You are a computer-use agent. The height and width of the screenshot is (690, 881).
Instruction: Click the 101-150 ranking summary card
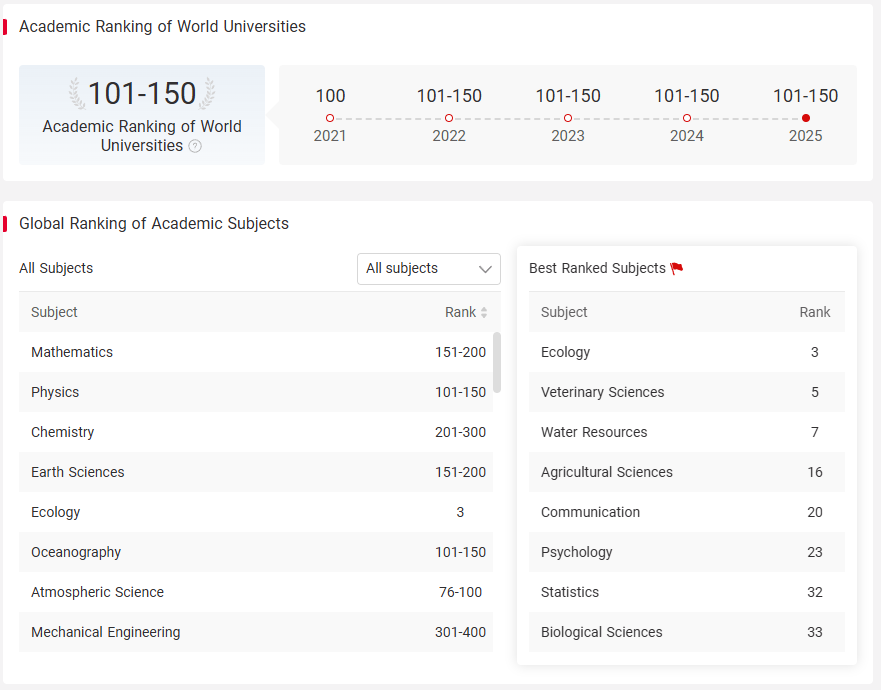click(142, 115)
